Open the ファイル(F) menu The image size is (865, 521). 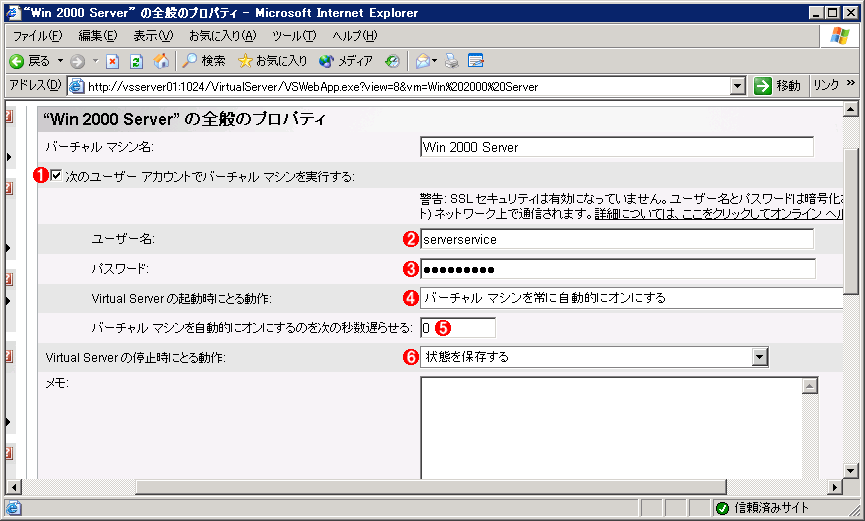point(37,36)
